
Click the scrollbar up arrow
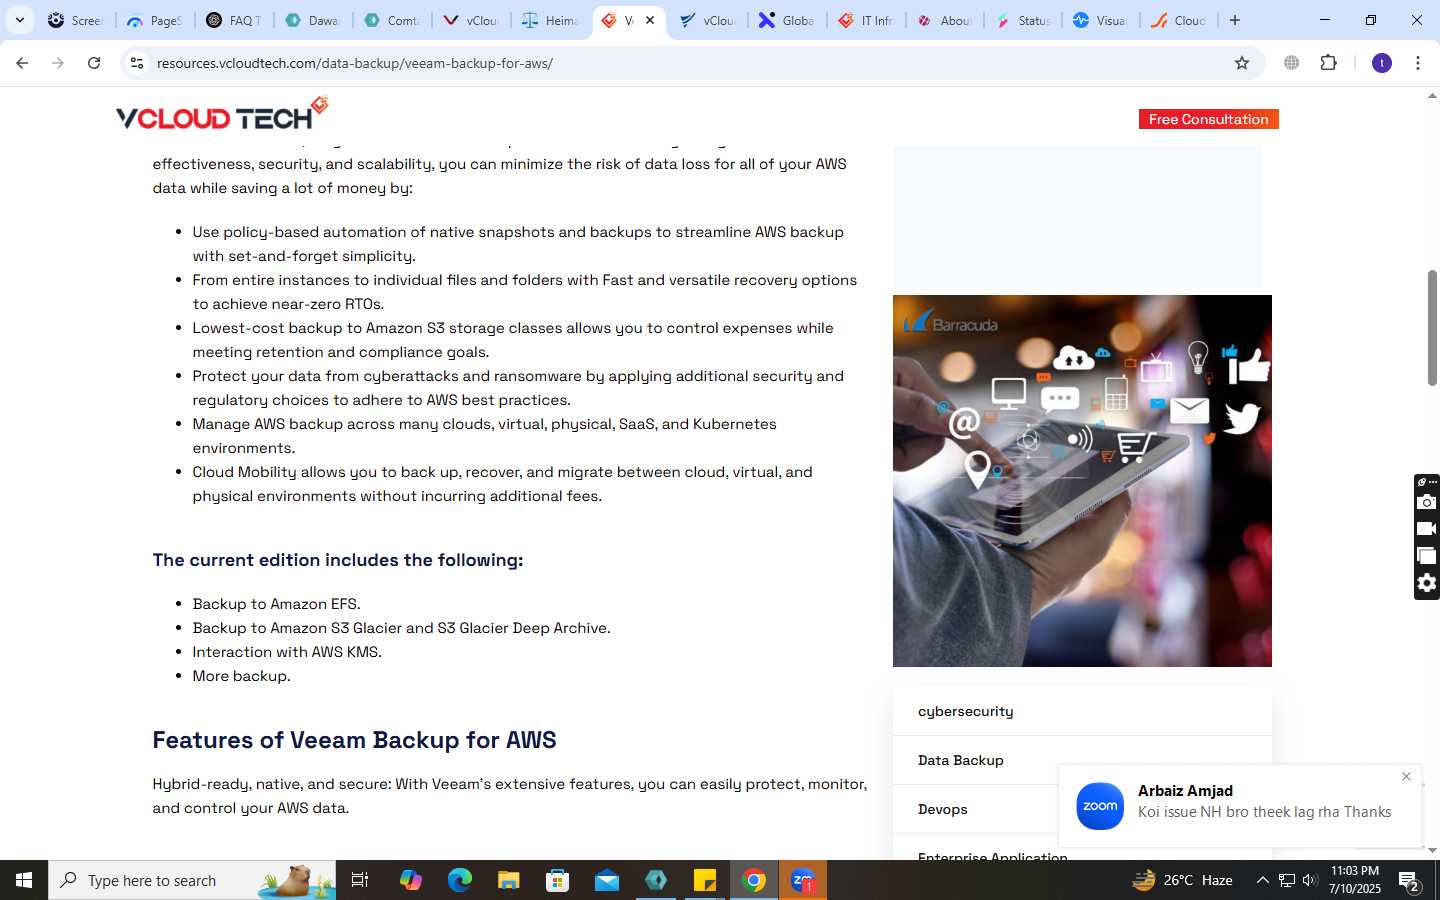click(1432, 96)
